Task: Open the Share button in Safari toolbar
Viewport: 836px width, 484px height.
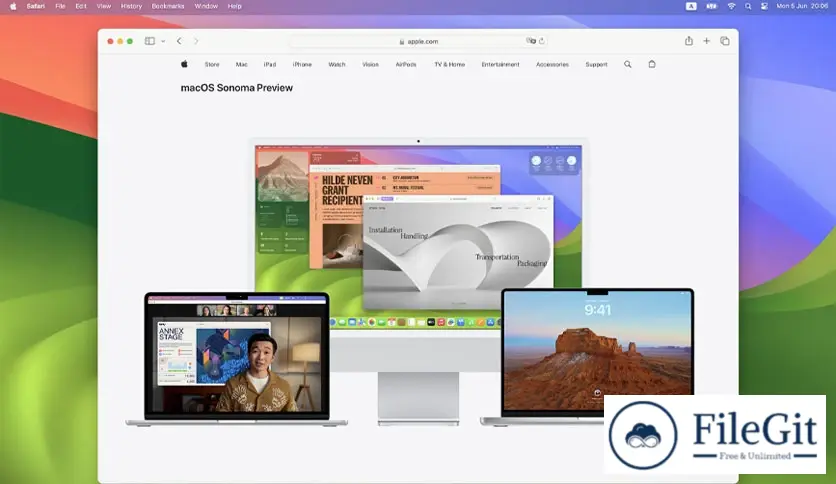Action: 689,41
